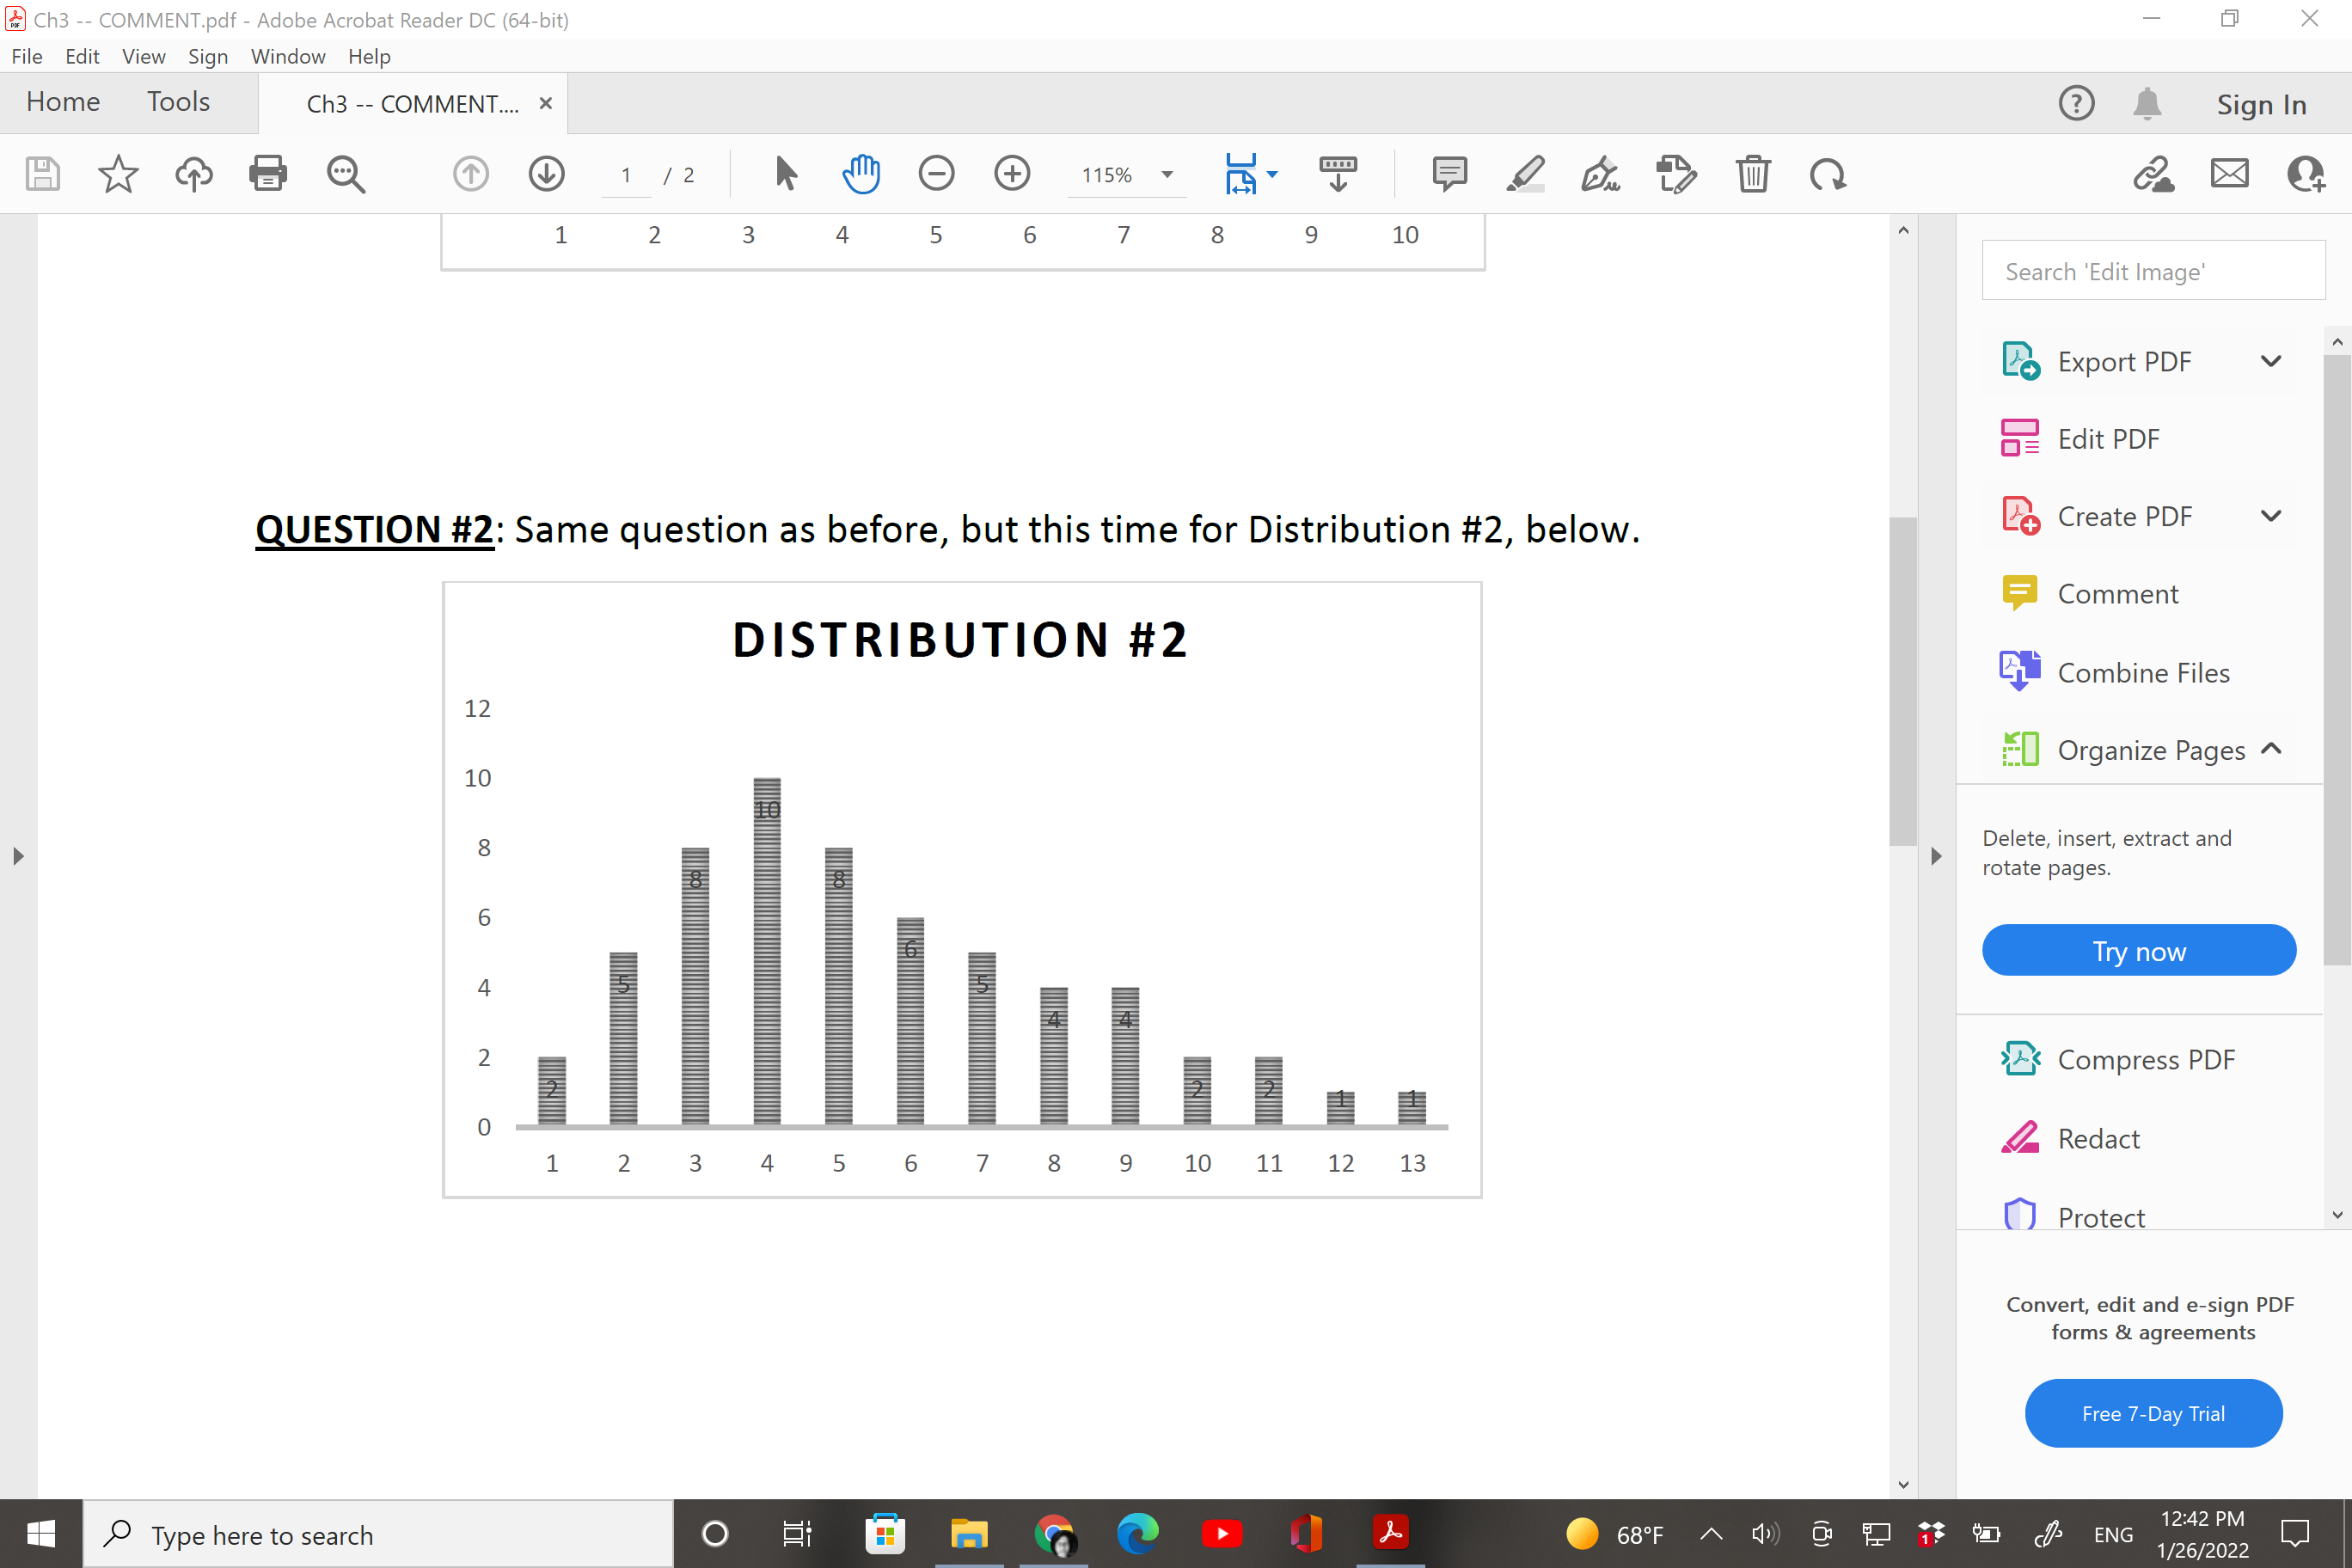Image resolution: width=2352 pixels, height=1568 pixels.
Task: Select the Highlight text tool
Action: coord(1525,174)
